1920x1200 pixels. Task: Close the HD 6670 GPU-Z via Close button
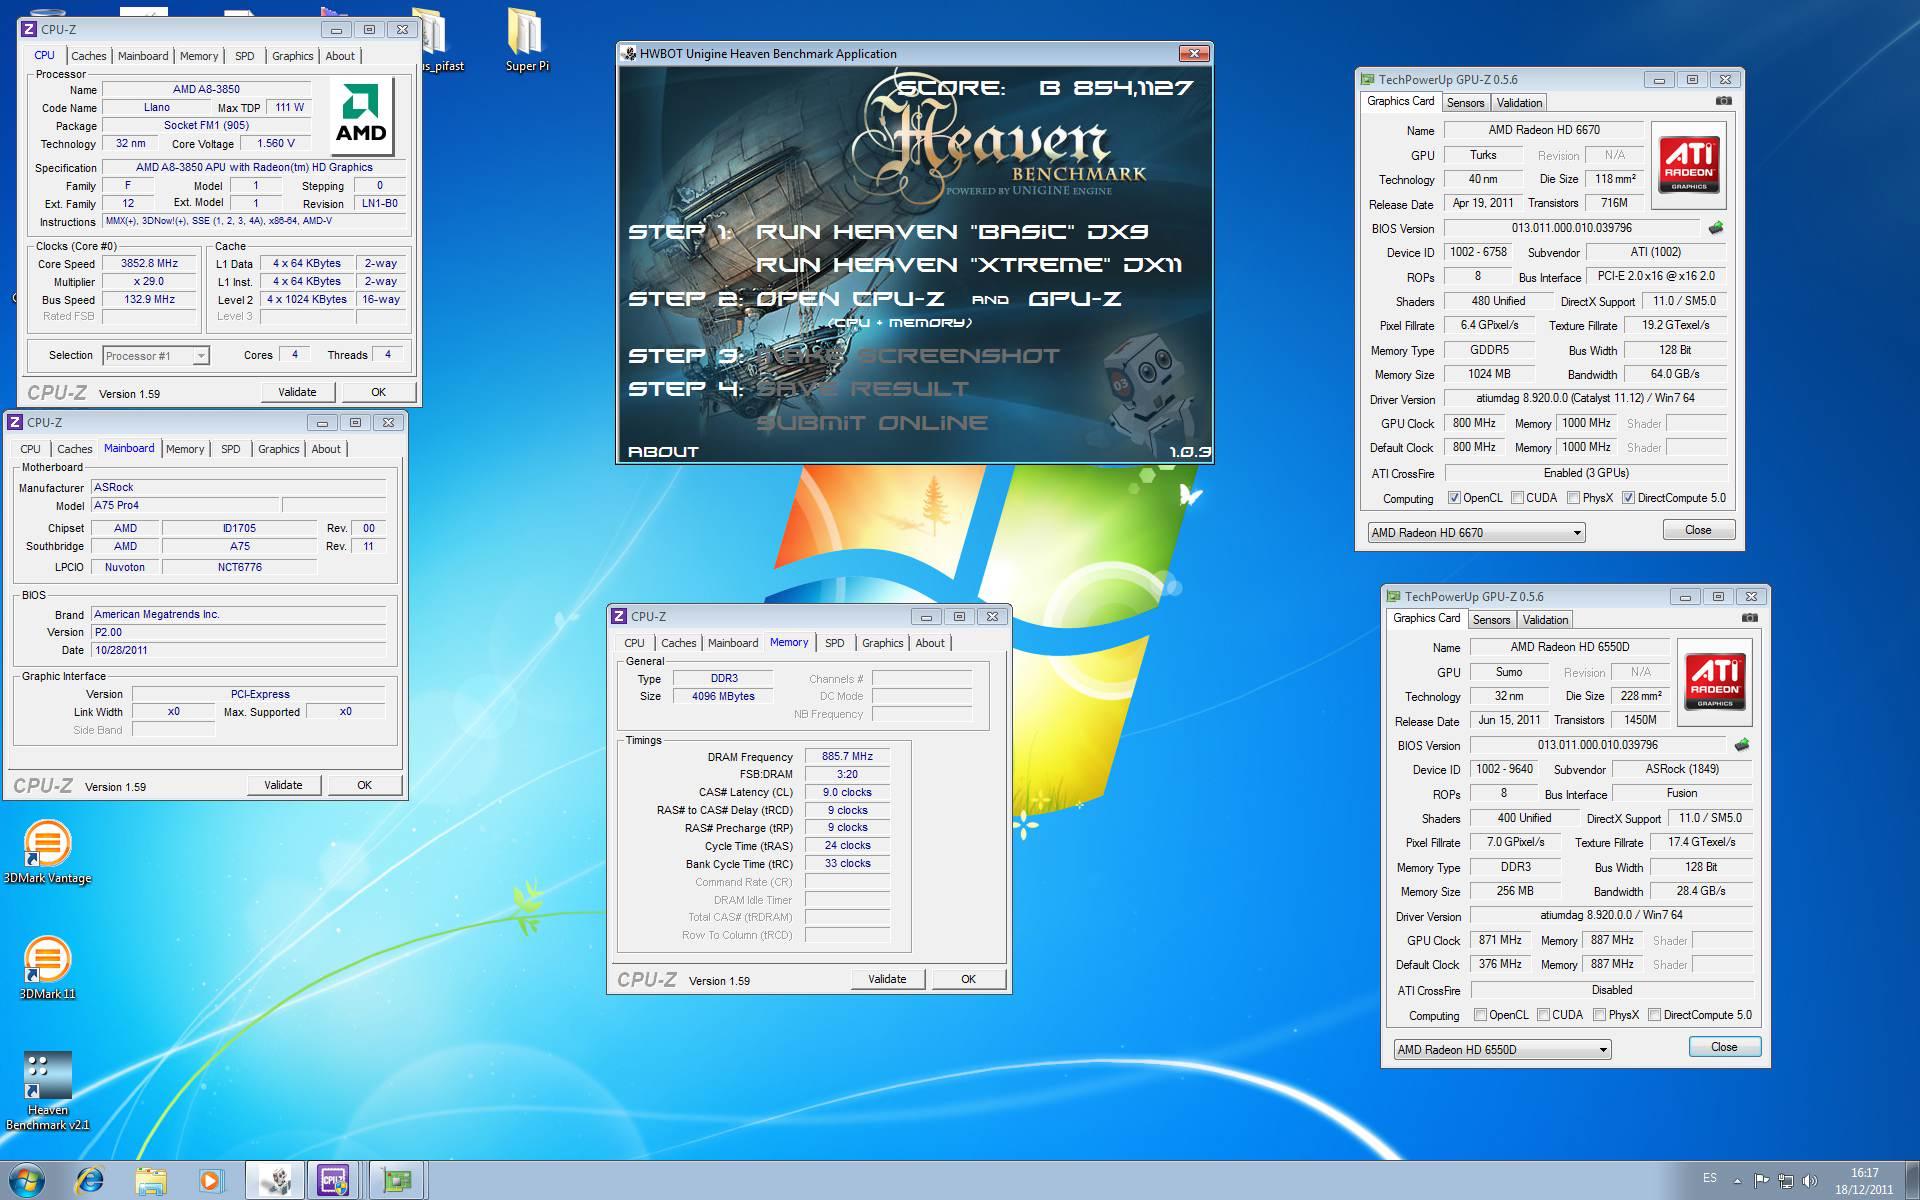(1698, 530)
